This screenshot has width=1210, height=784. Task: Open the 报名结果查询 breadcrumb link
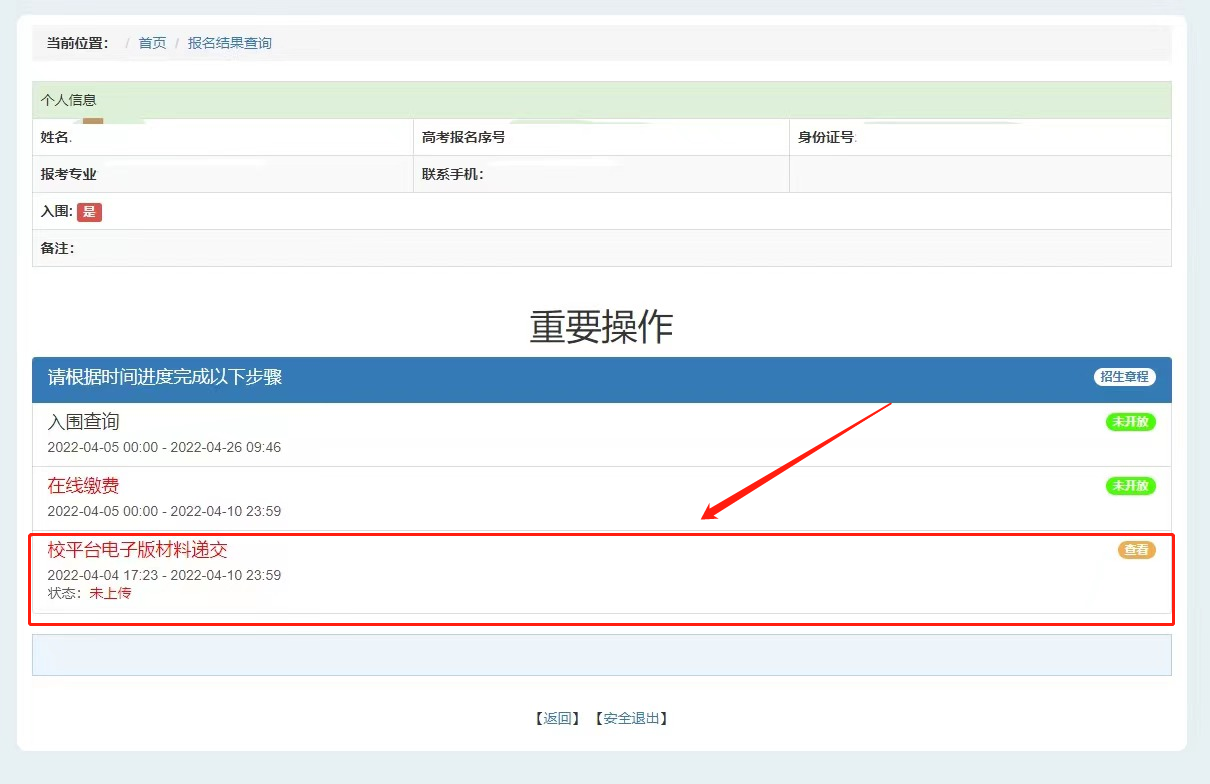coord(229,43)
